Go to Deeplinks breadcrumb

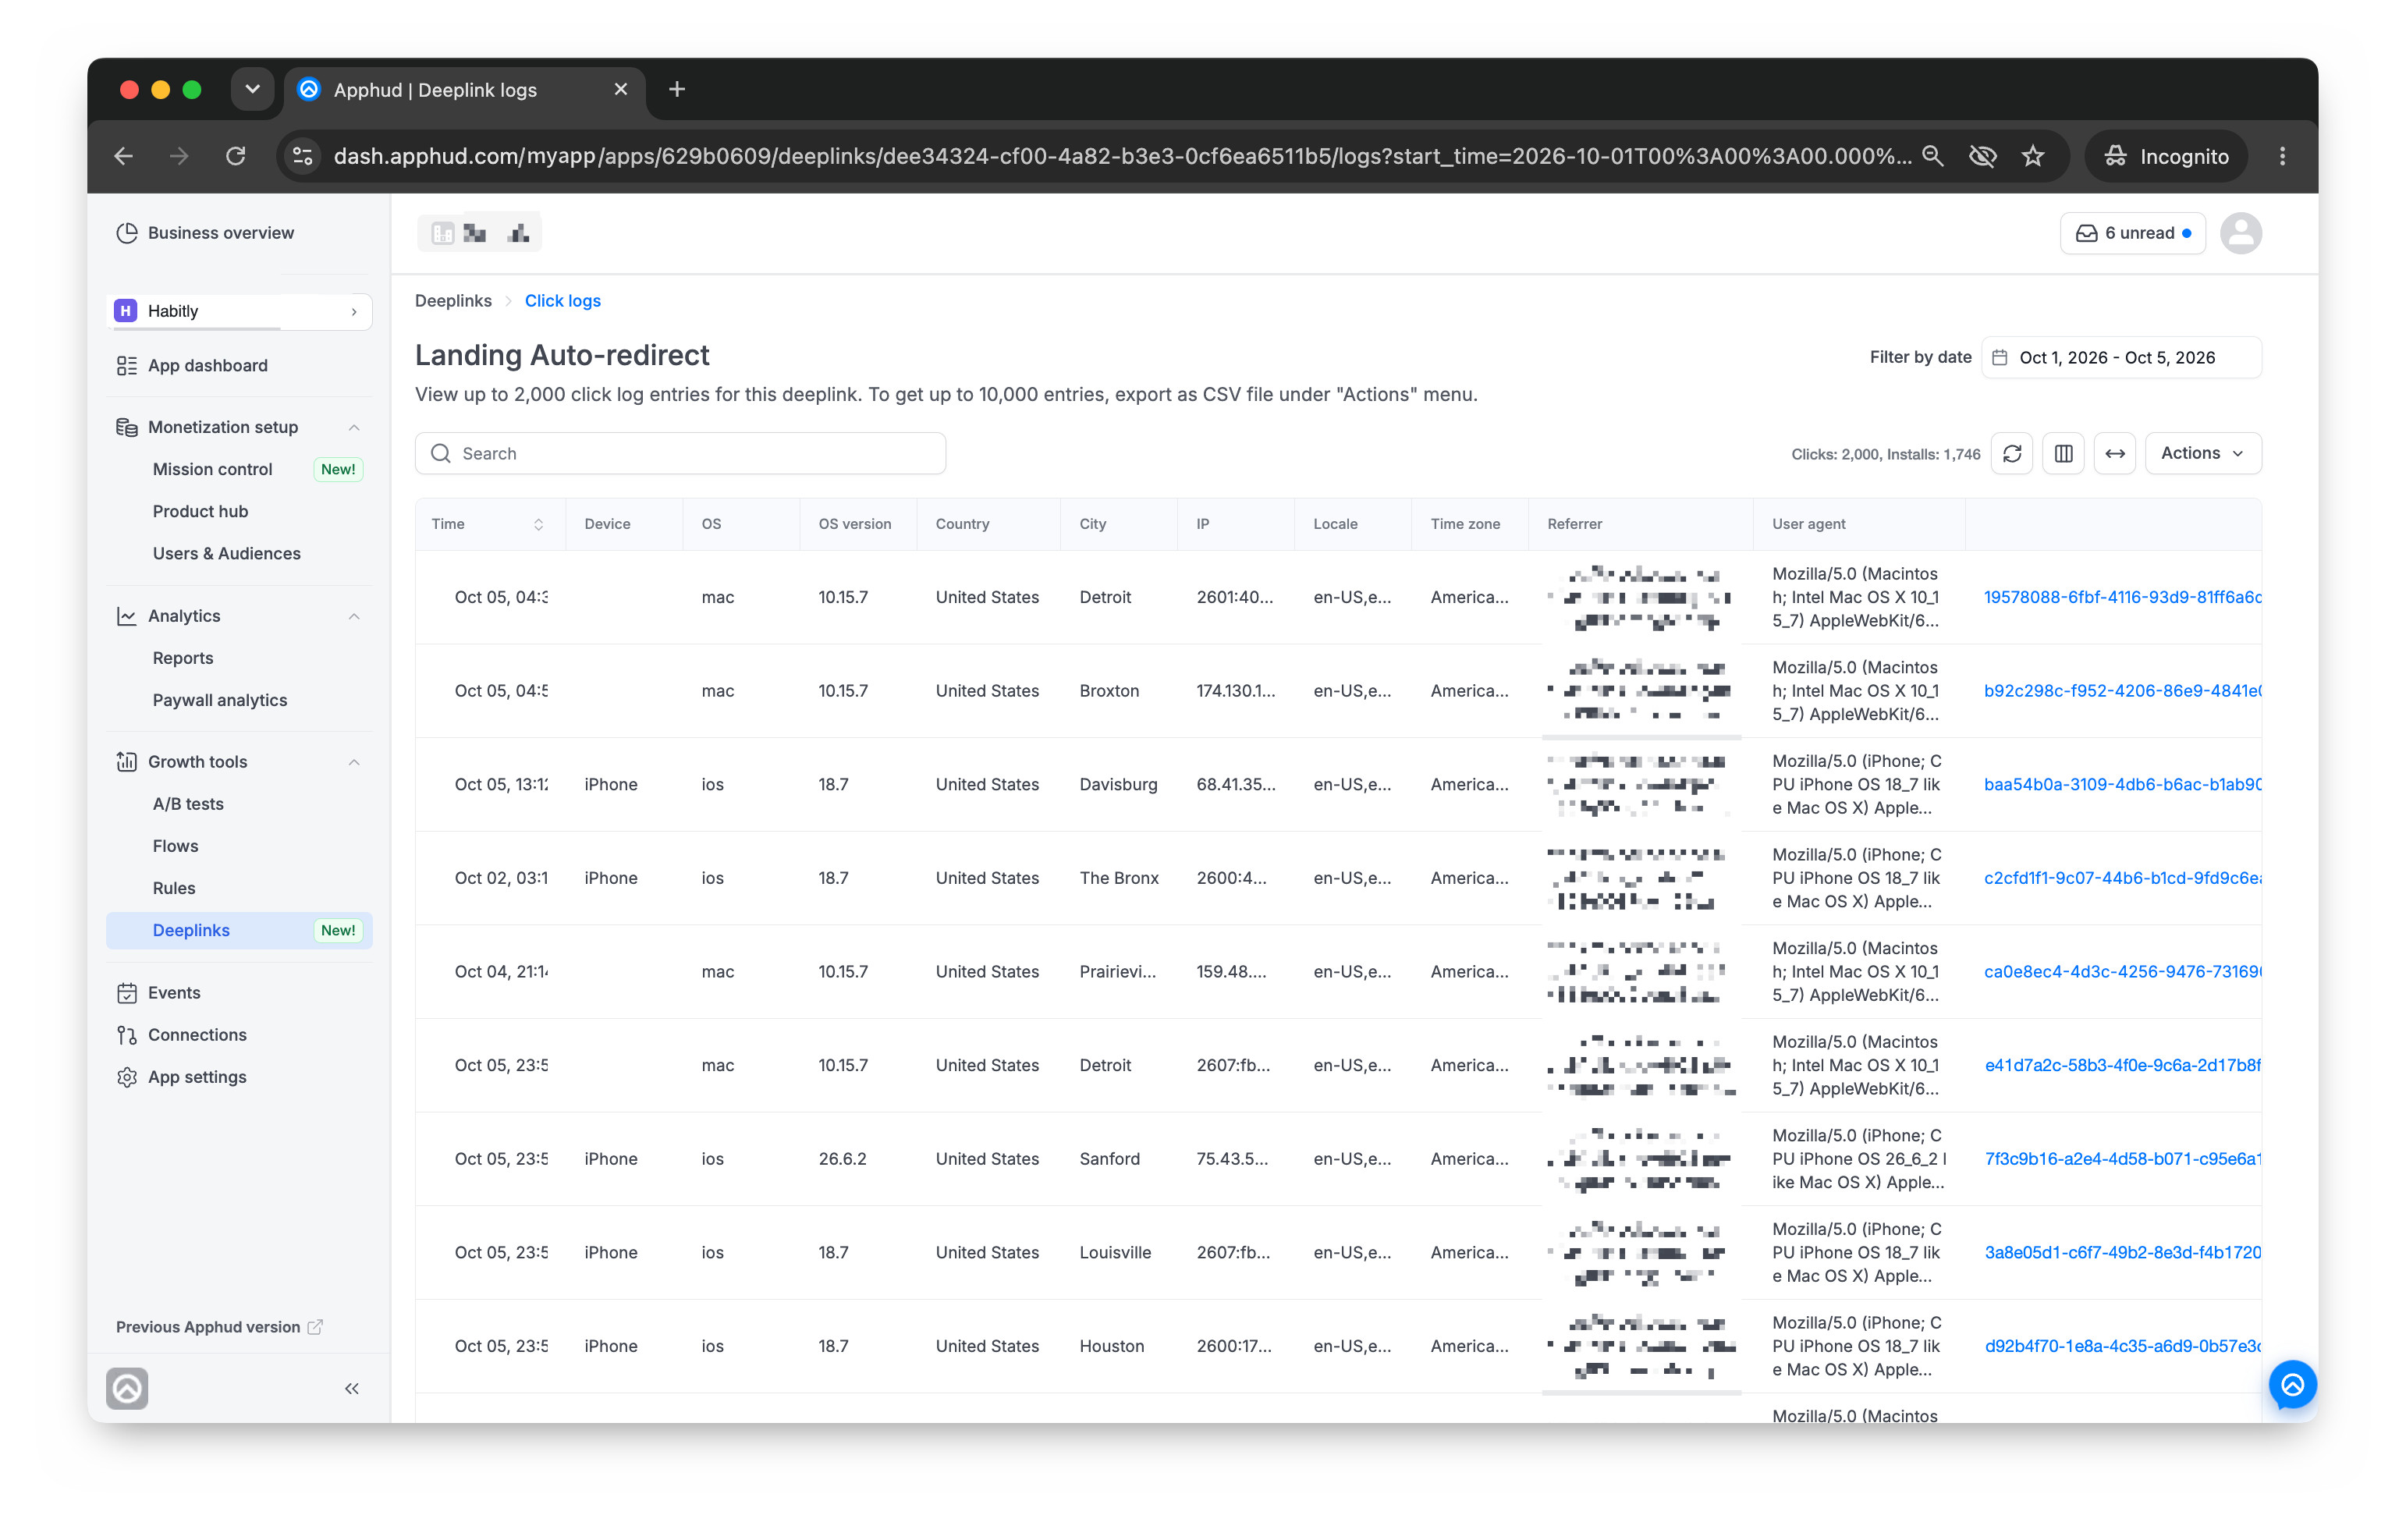point(453,301)
